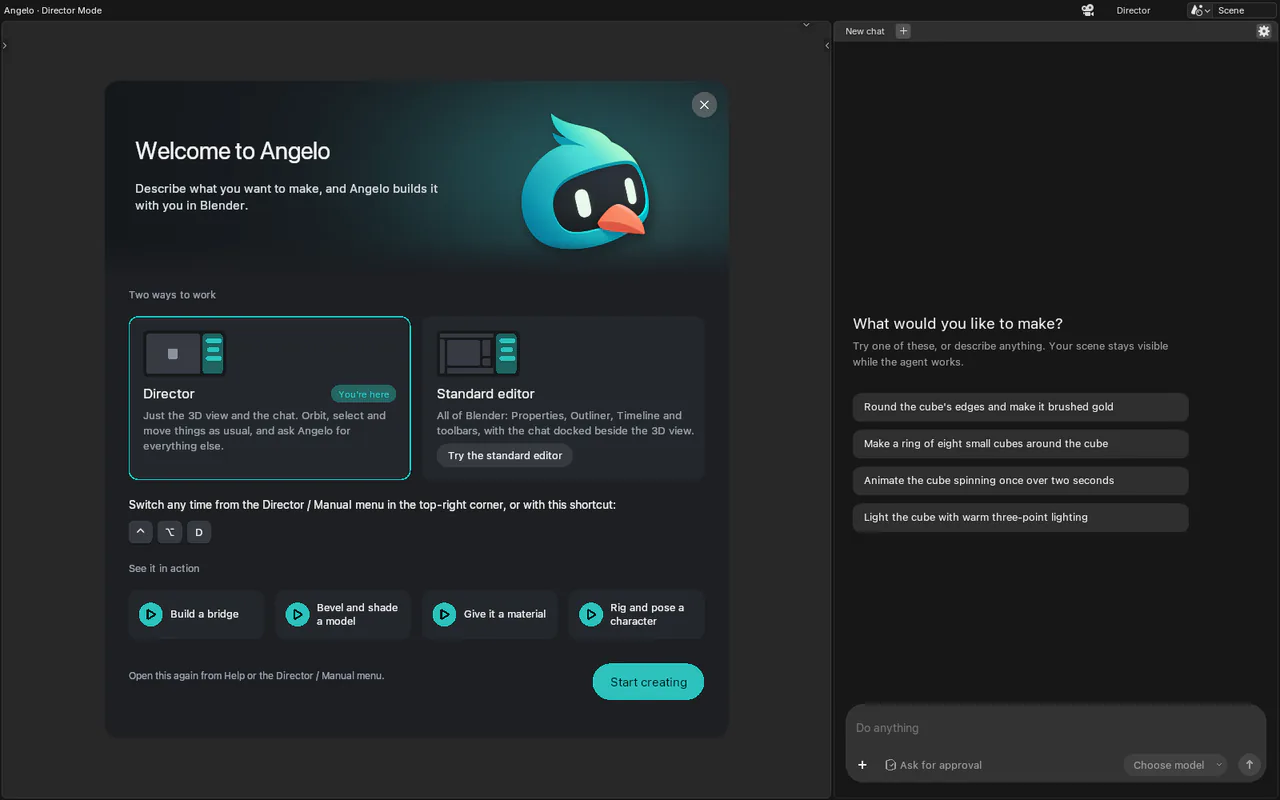1280x800 pixels.
Task: Click the You're here badge
Action: pos(364,394)
